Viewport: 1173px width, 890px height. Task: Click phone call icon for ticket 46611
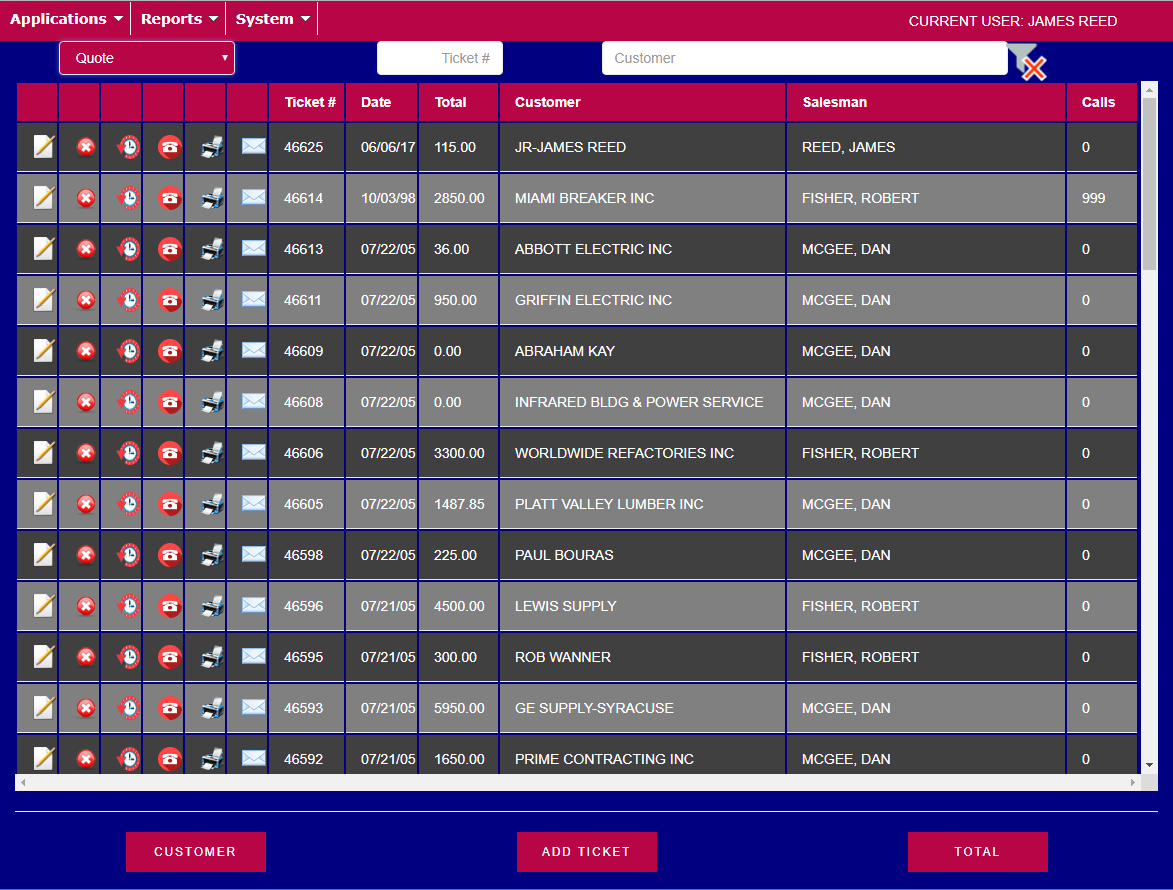point(170,300)
